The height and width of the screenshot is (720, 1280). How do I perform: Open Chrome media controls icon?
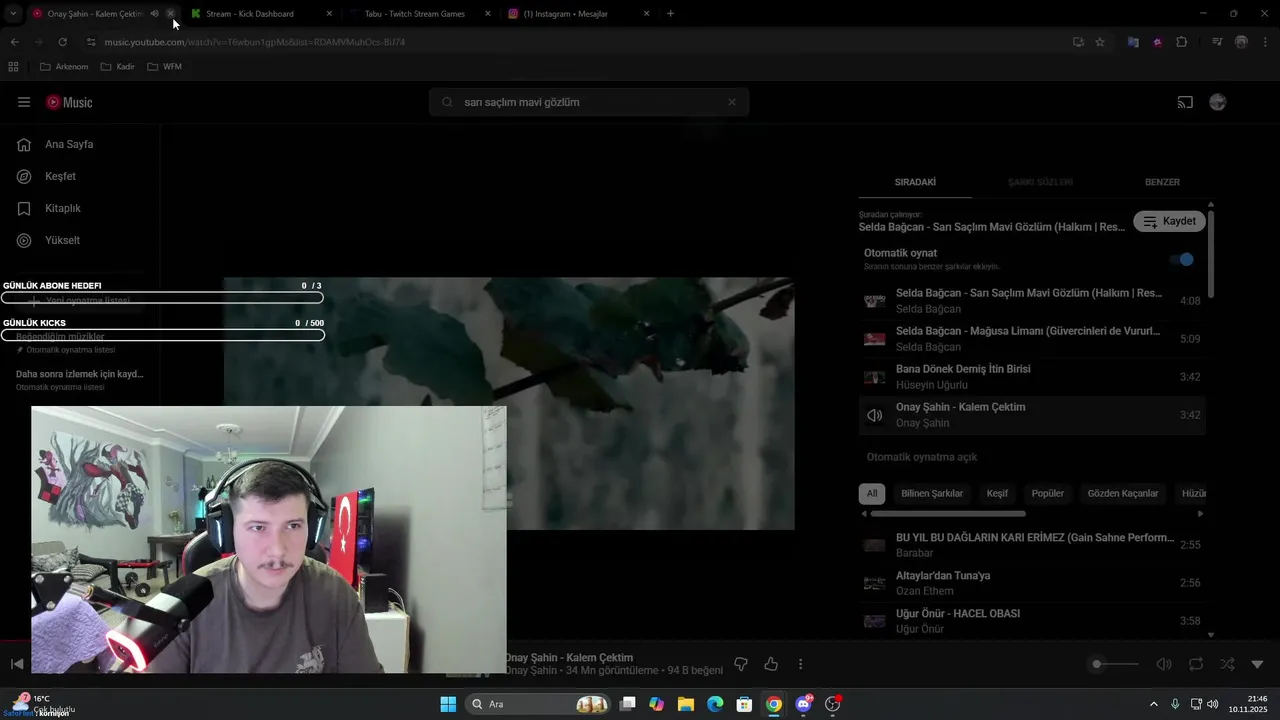pyautogui.click(x=1217, y=42)
